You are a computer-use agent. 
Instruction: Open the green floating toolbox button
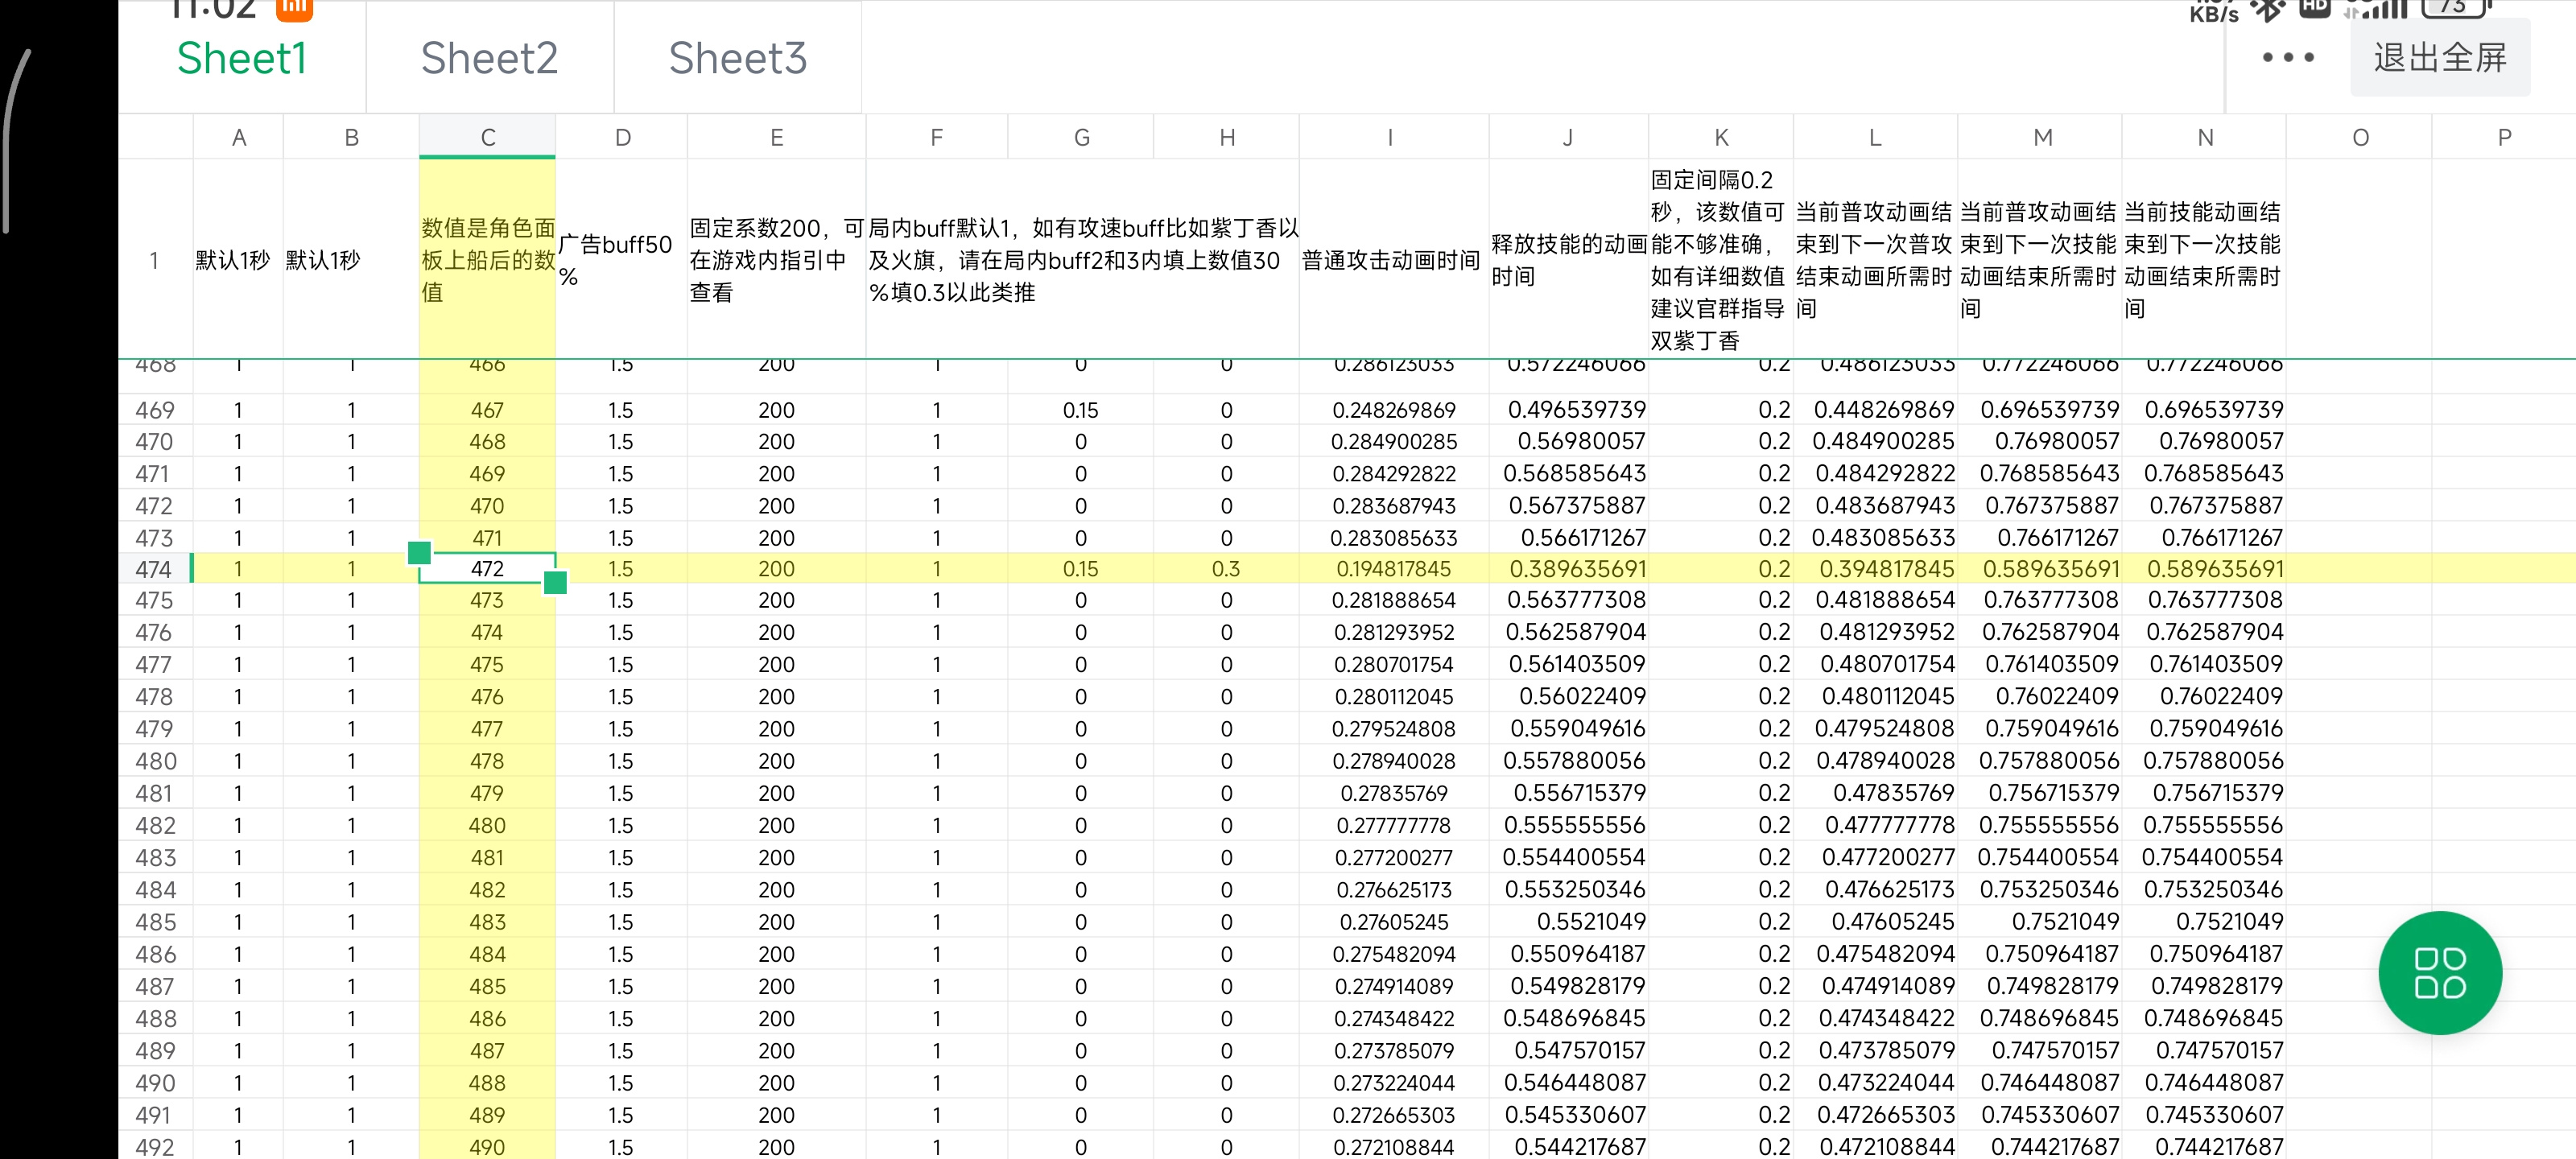pyautogui.click(x=2439, y=972)
